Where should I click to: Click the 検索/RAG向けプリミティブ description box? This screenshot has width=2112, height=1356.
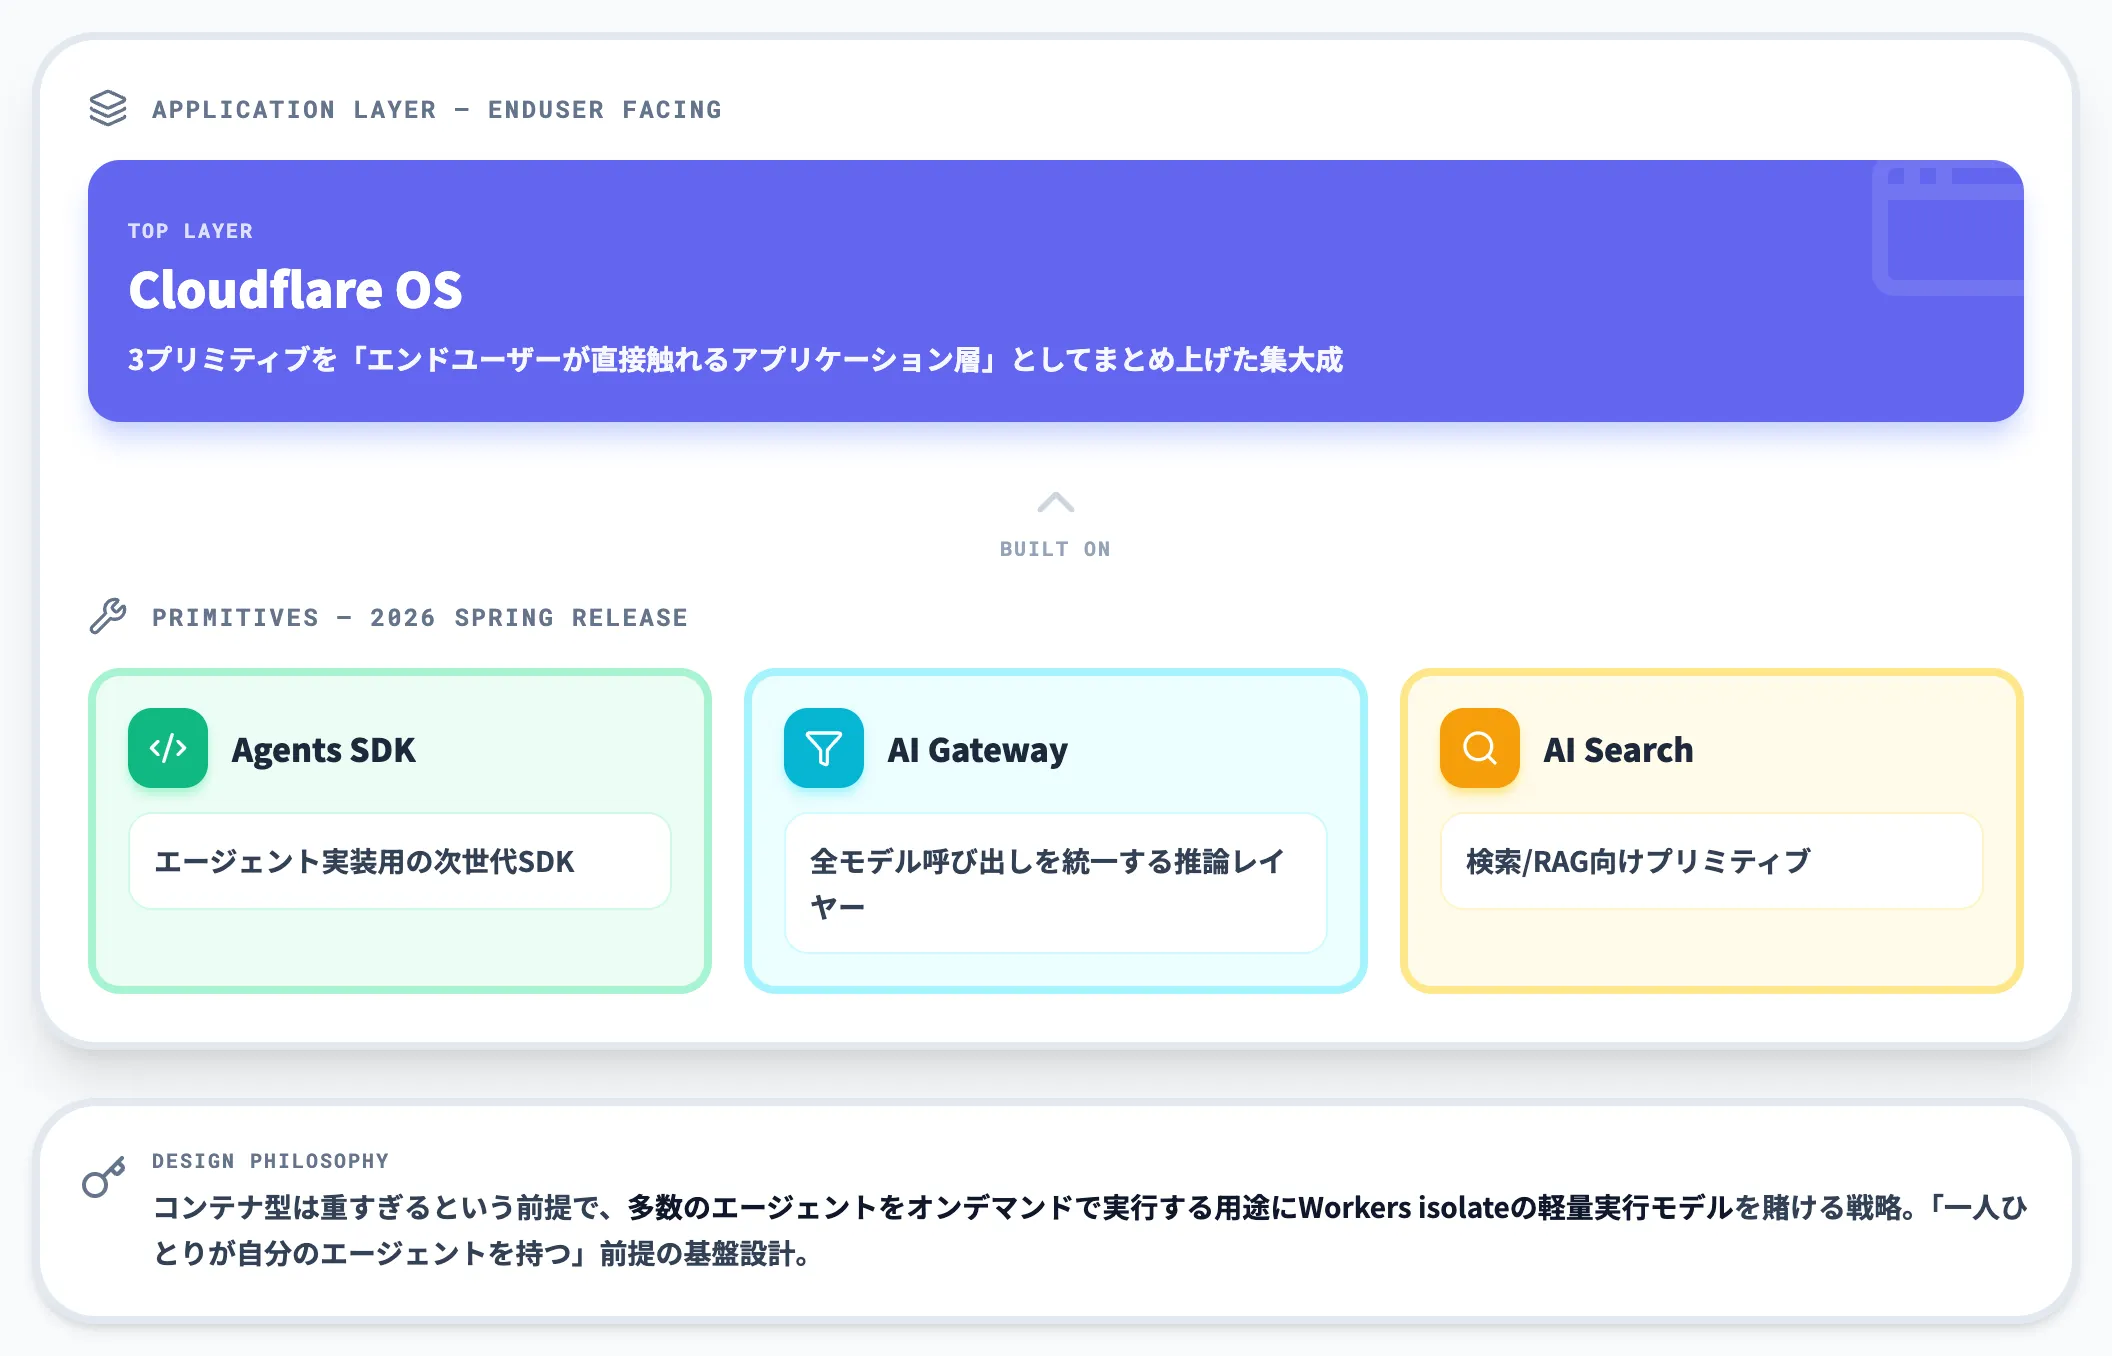click(x=1712, y=861)
